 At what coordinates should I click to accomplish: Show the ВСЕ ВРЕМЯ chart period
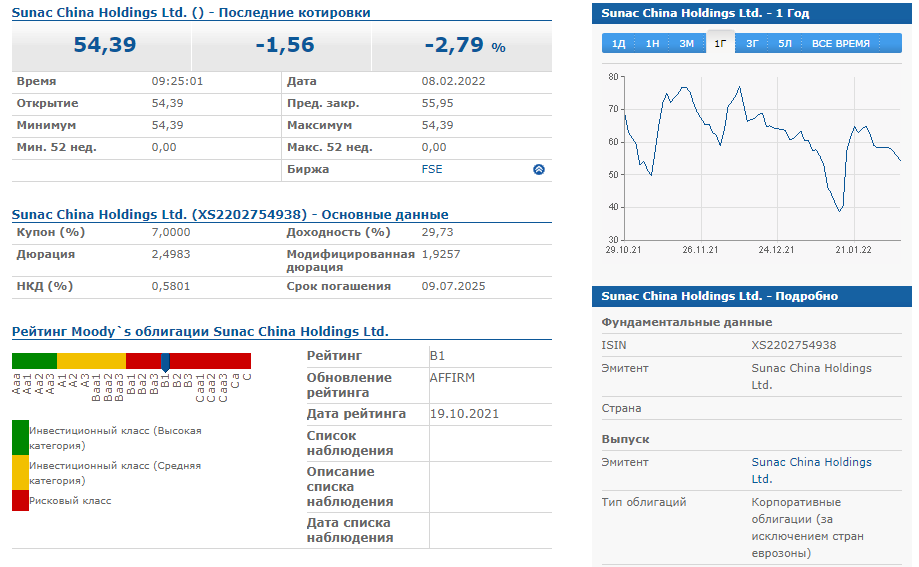coord(840,43)
